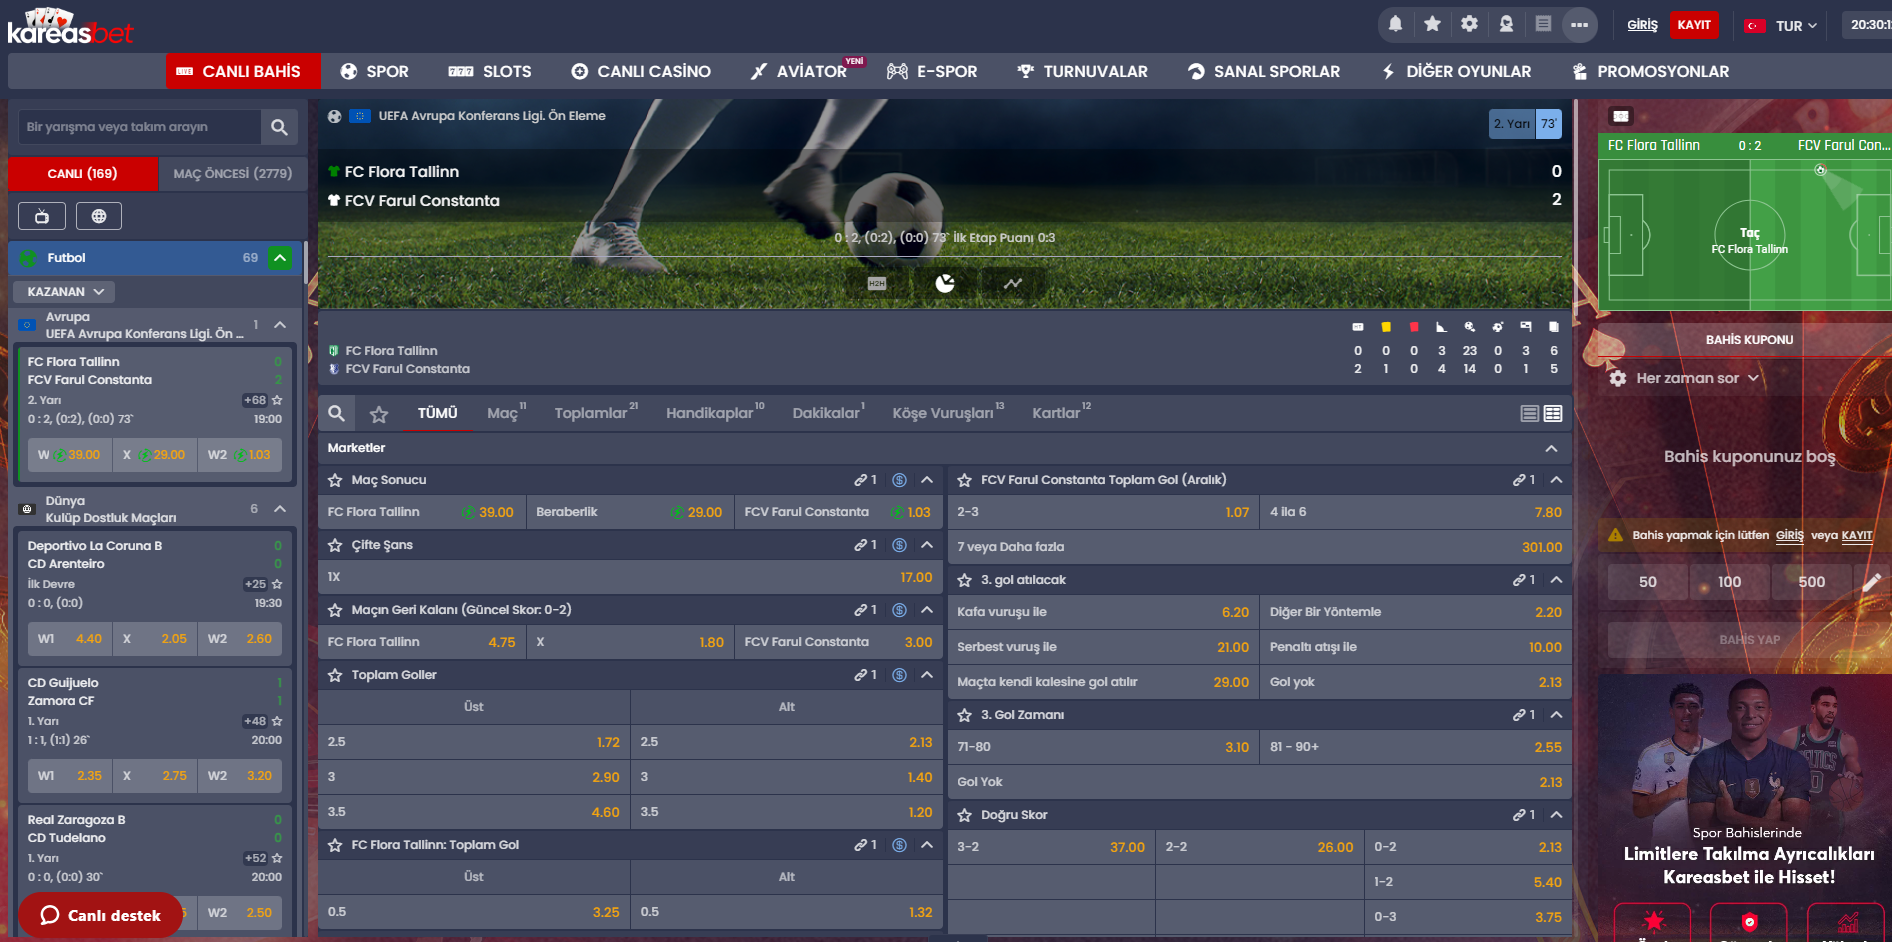Open the H2H statistics icon
The height and width of the screenshot is (942, 1892).
[x=877, y=283]
